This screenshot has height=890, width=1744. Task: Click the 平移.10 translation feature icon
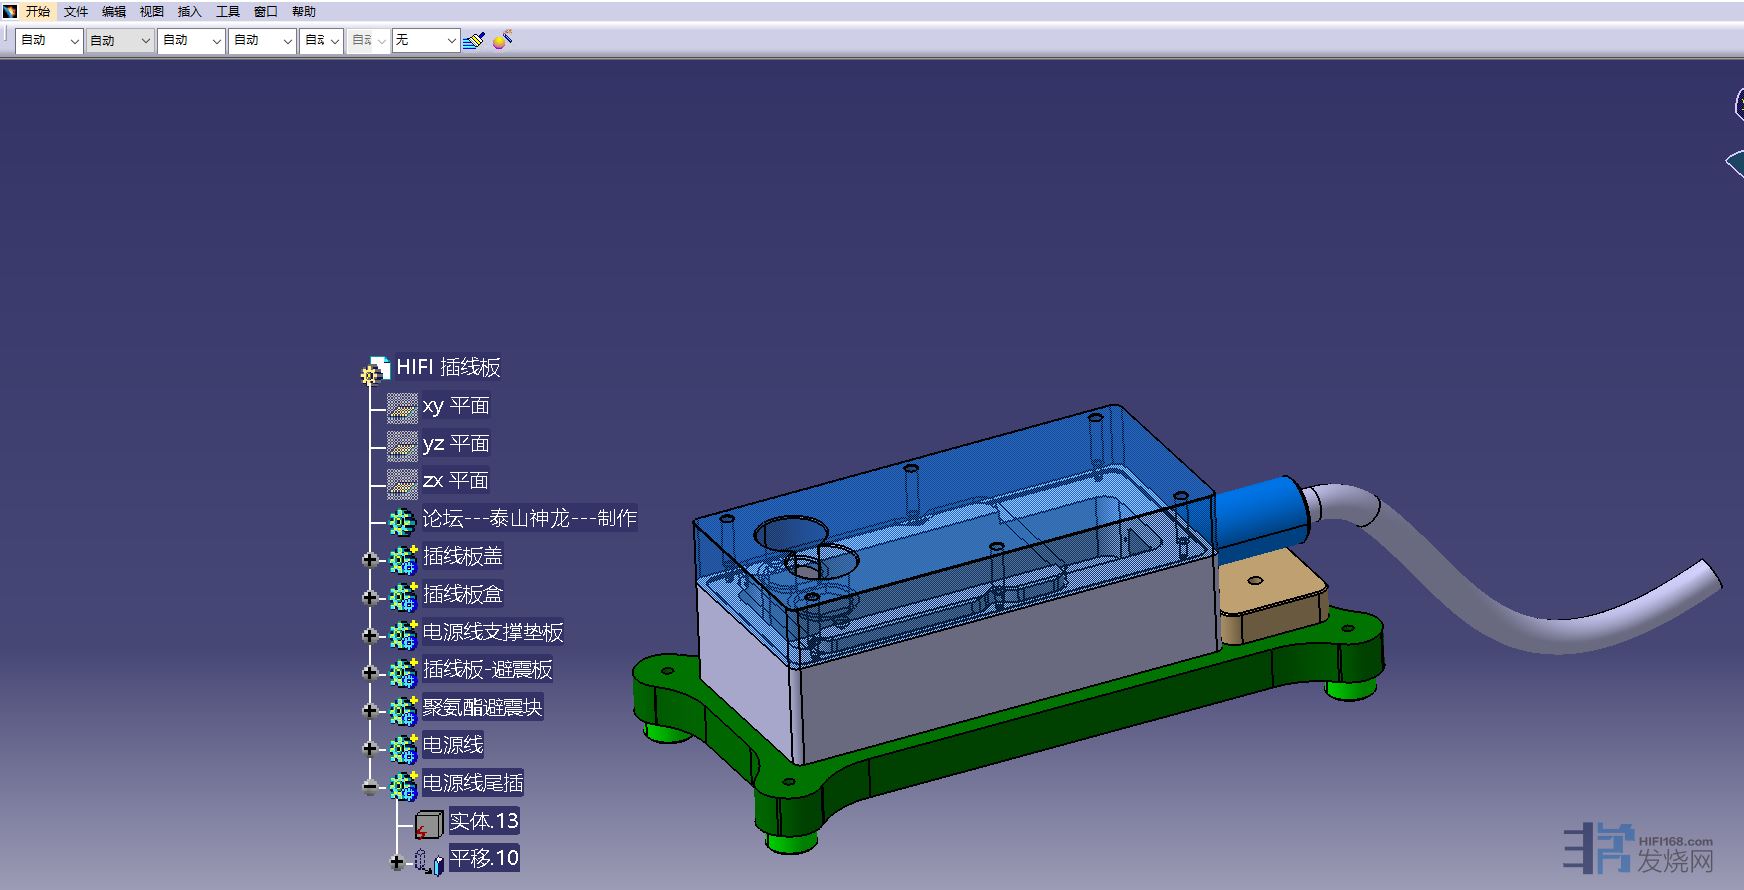(429, 861)
